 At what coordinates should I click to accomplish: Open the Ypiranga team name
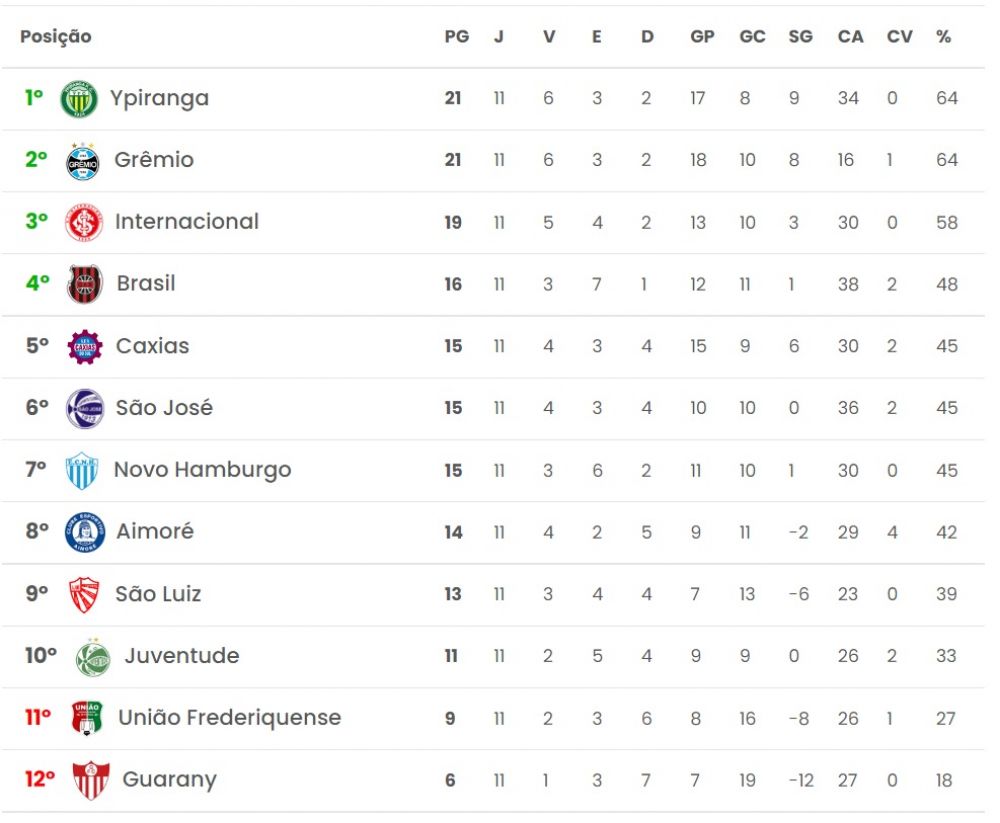point(159,99)
